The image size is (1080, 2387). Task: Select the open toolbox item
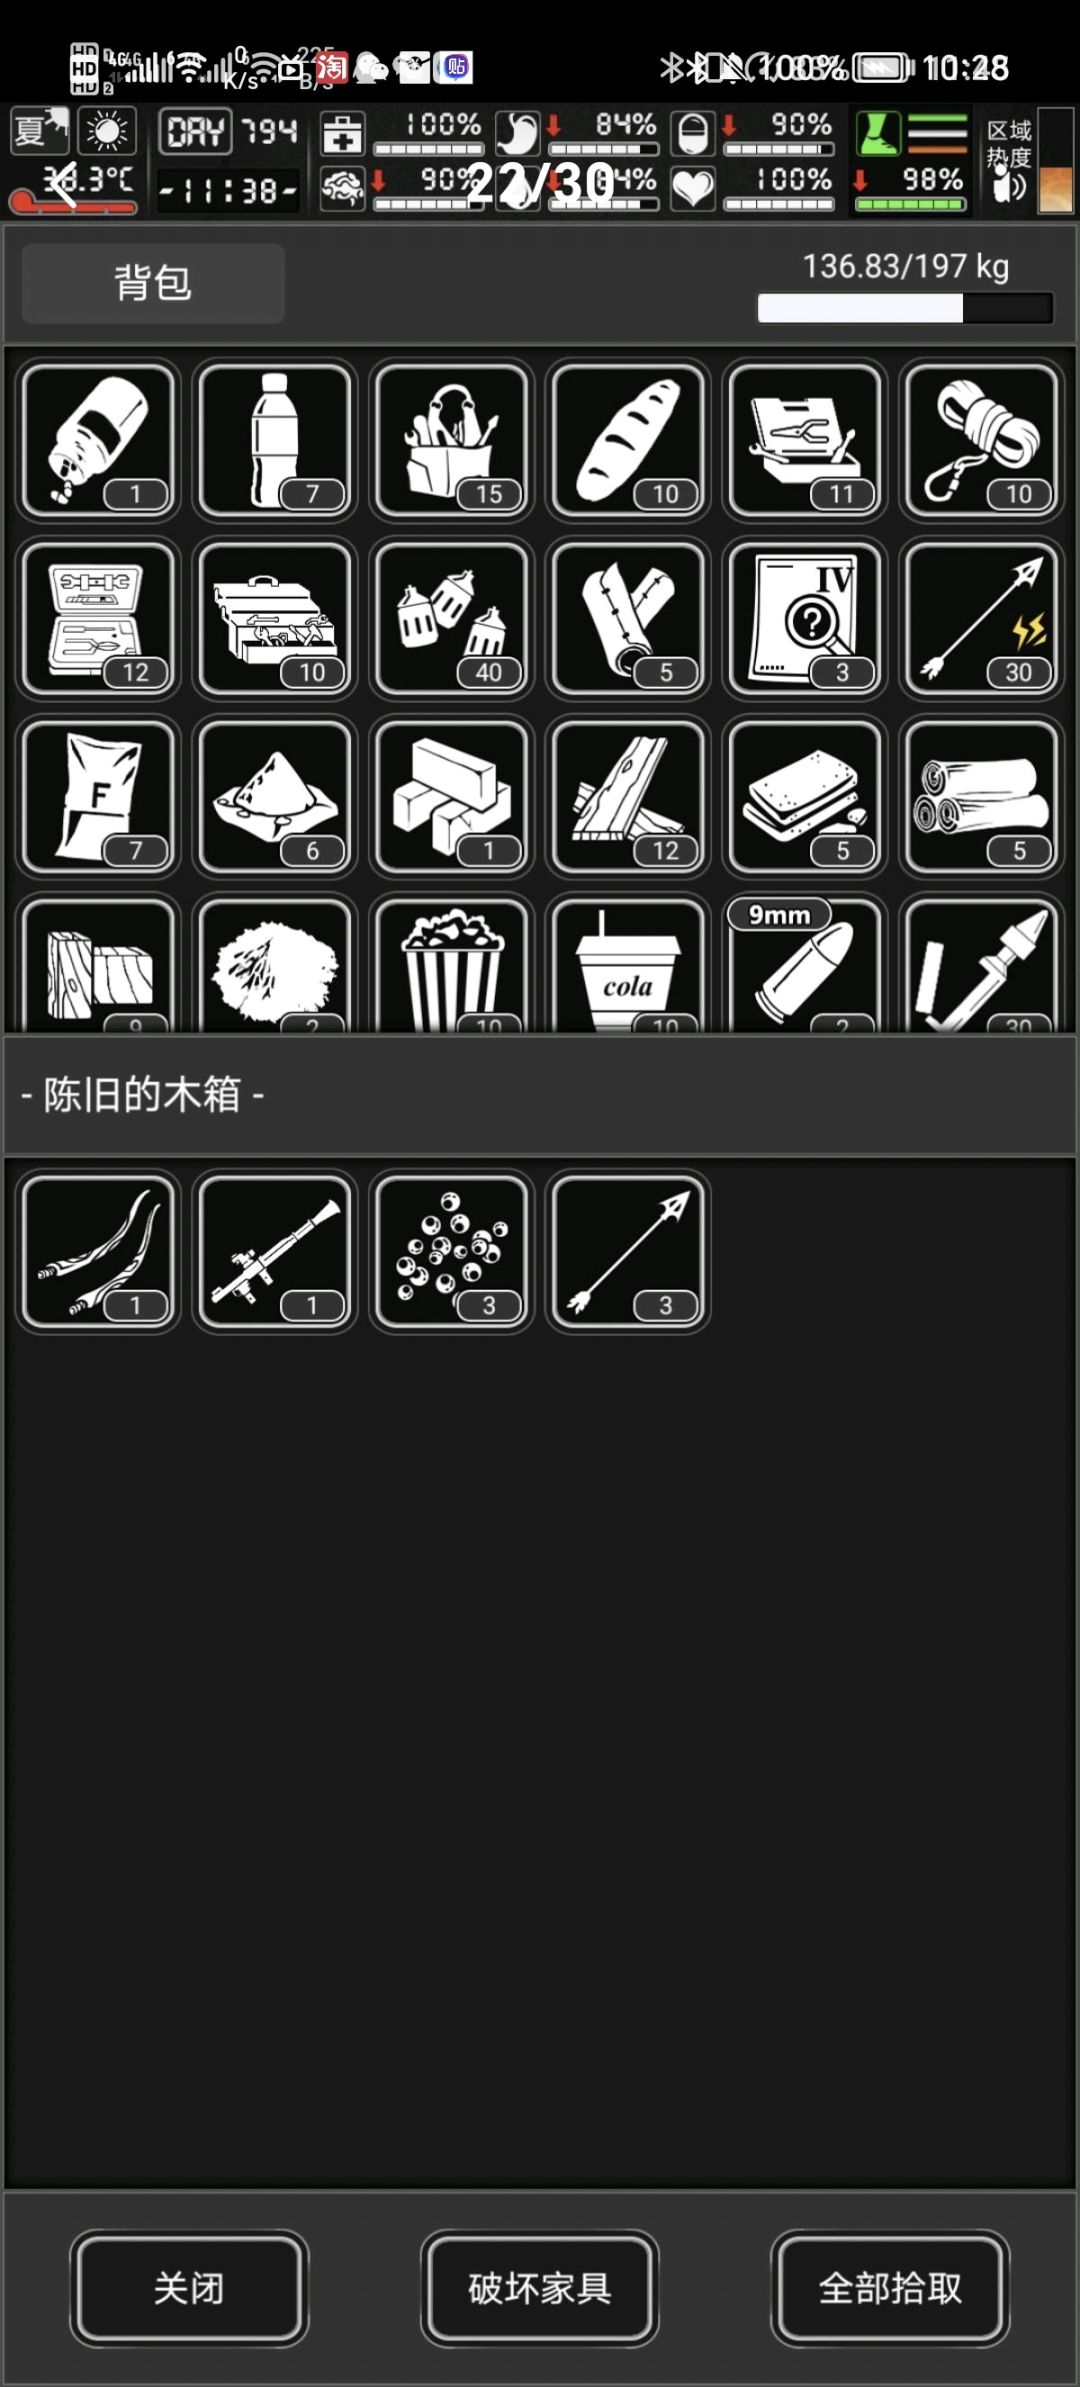point(275,618)
